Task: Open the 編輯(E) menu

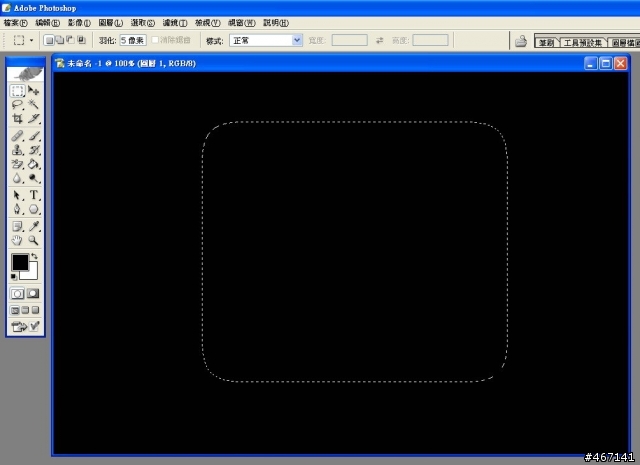Action: [x=47, y=23]
